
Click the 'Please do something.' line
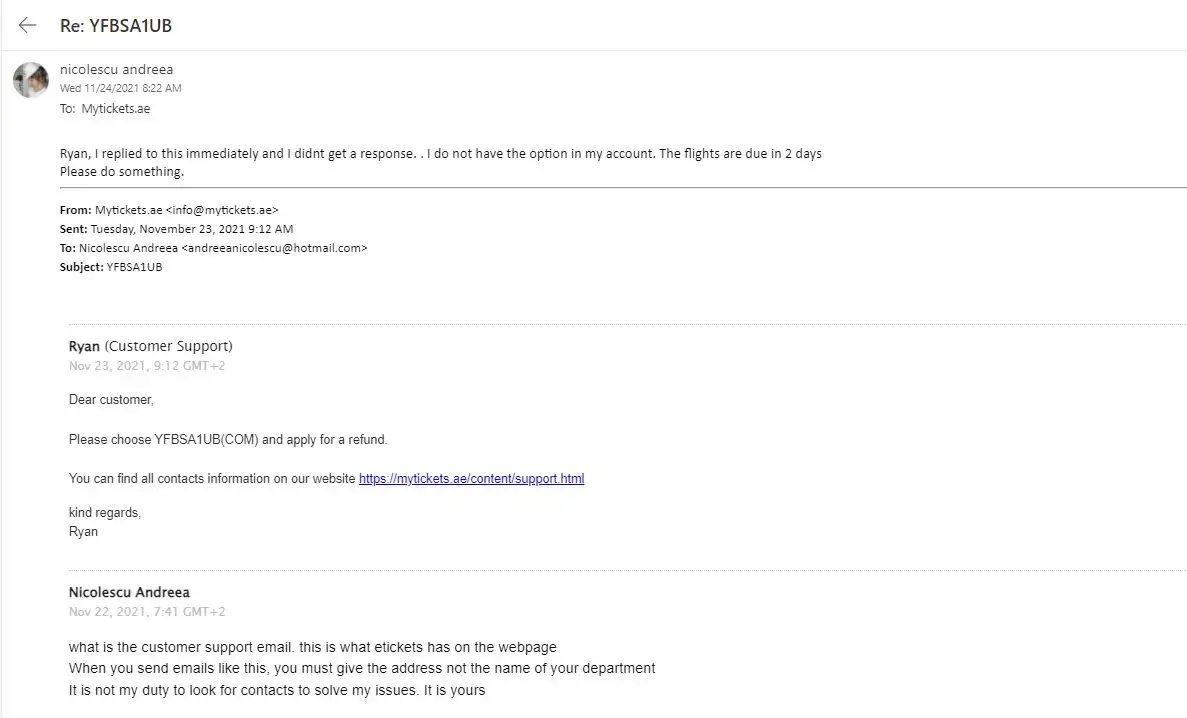click(122, 172)
